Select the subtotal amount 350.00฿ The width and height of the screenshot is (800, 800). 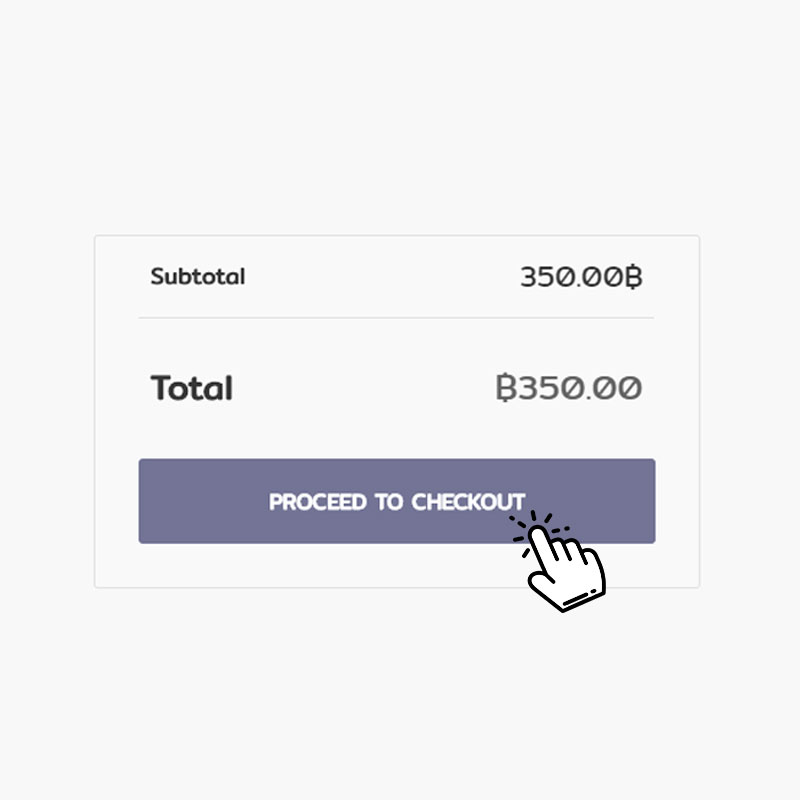pyautogui.click(x=580, y=277)
